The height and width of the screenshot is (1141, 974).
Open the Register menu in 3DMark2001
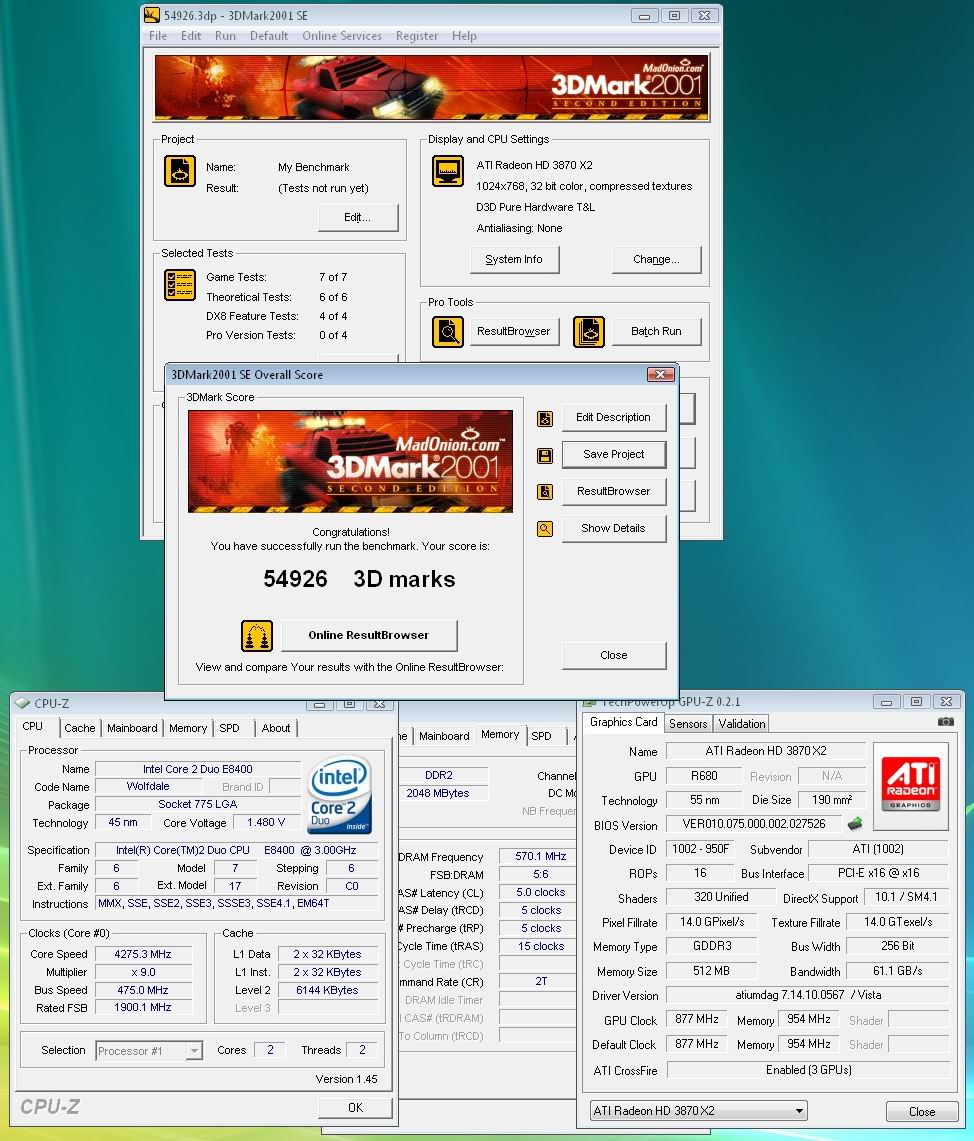(417, 36)
